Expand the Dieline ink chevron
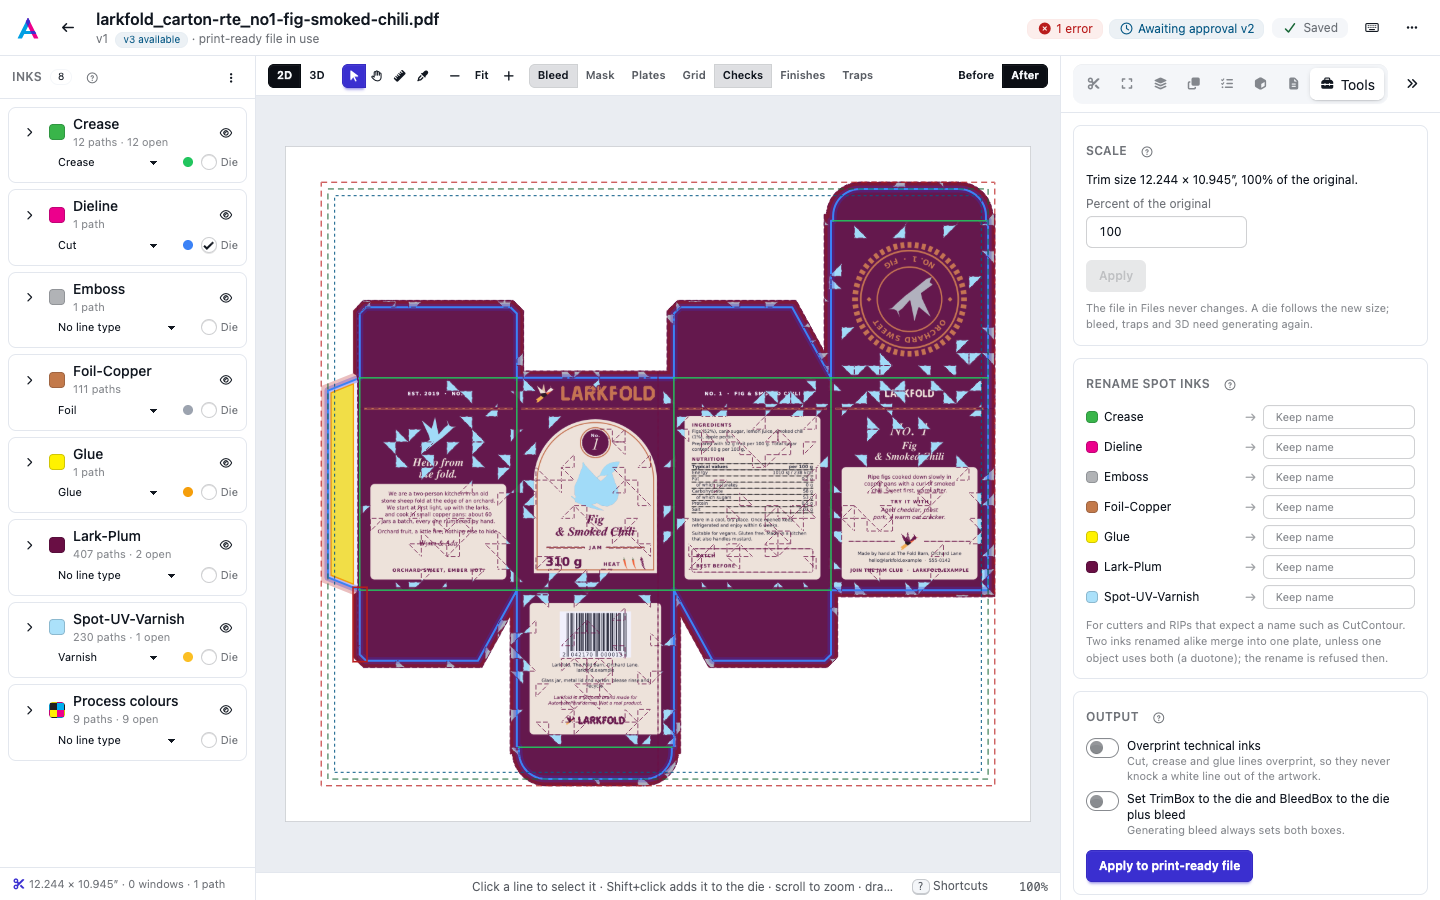The image size is (1440, 900). 30,215
